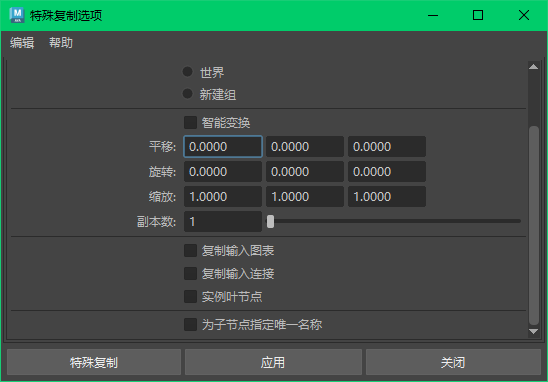This screenshot has height=382, width=548.
Task: Click the second 缩放 value field
Action: (x=305, y=196)
